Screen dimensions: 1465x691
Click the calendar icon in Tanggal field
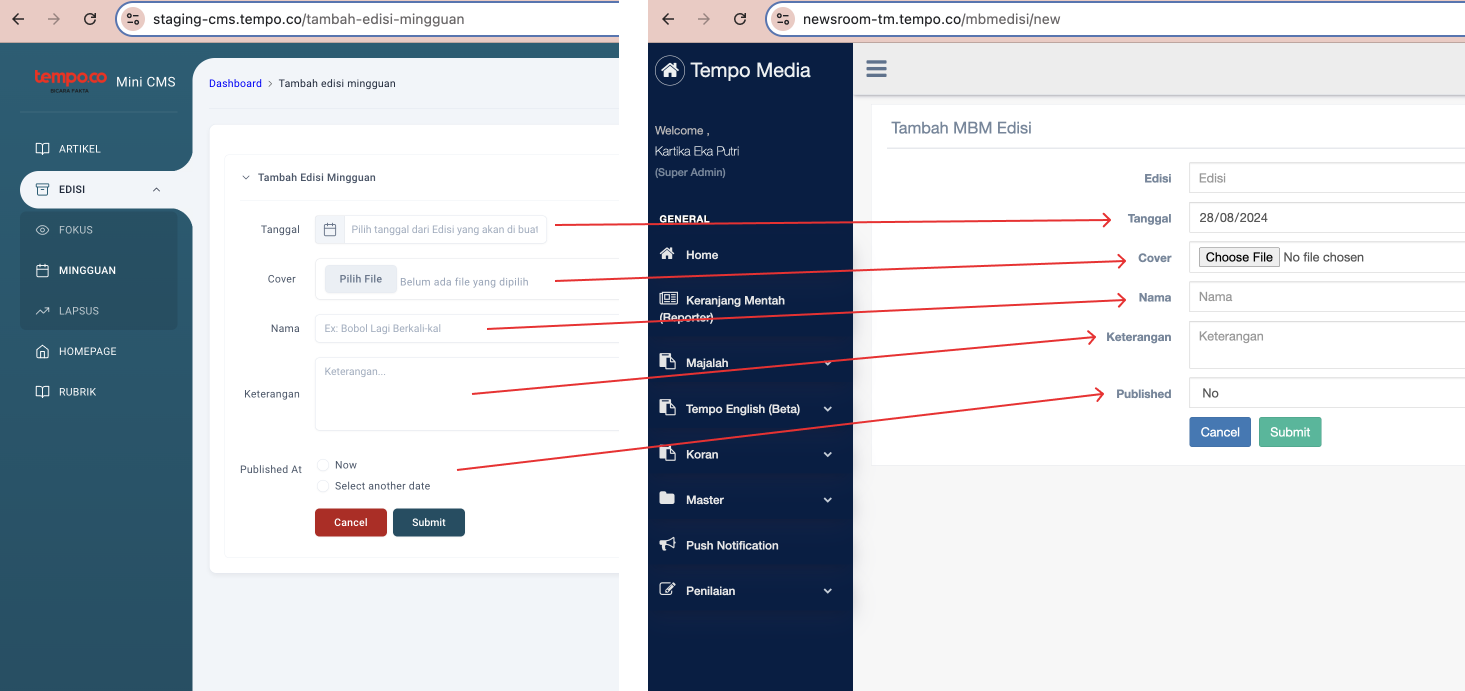pyautogui.click(x=330, y=229)
